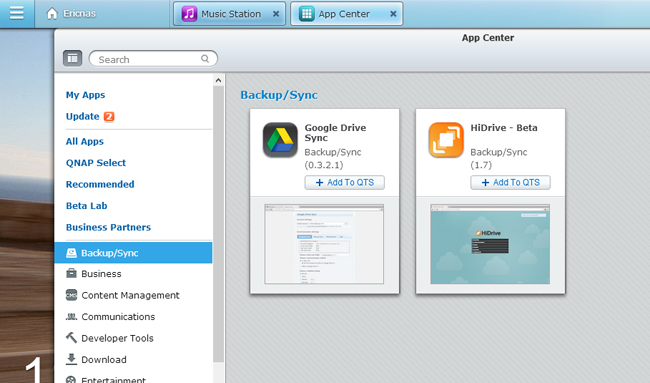Image resolution: width=650 pixels, height=383 pixels.
Task: Switch to the Music Station tab
Action: pyautogui.click(x=230, y=14)
